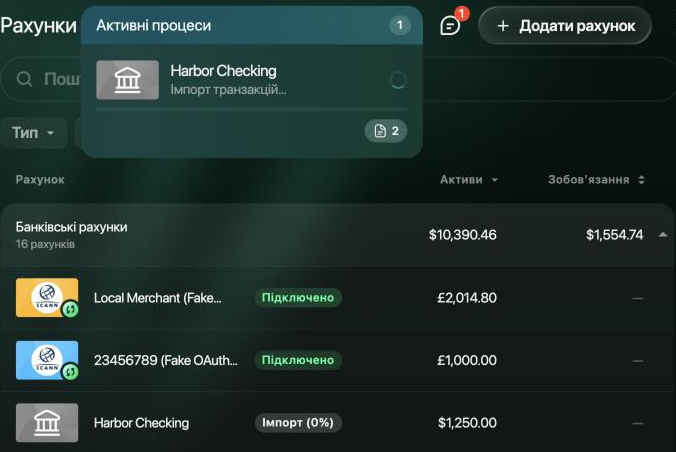
Task: Click the Рахунки page title
Action: click(x=39, y=25)
